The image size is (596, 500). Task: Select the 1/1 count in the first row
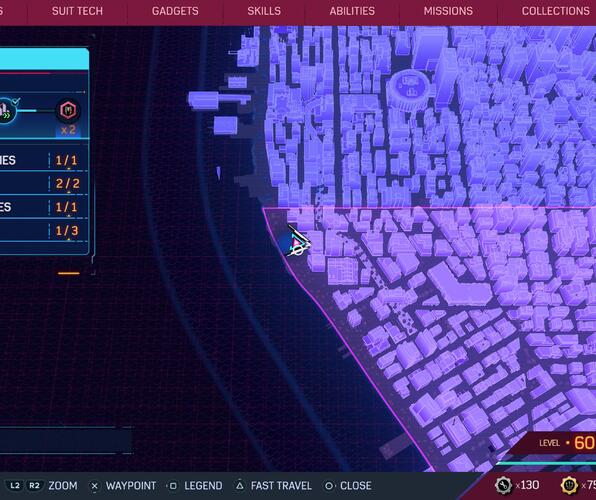coord(67,160)
